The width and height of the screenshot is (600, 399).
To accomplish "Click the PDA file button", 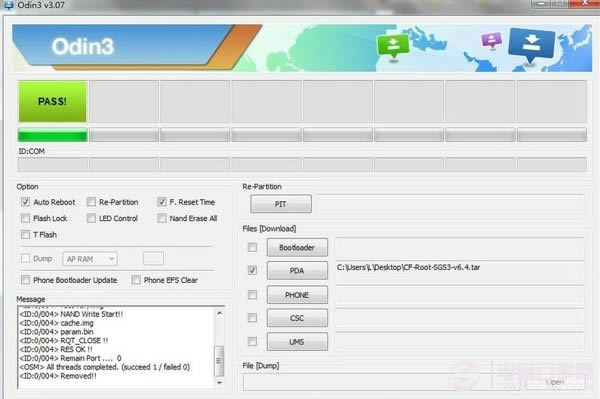I will [297, 270].
